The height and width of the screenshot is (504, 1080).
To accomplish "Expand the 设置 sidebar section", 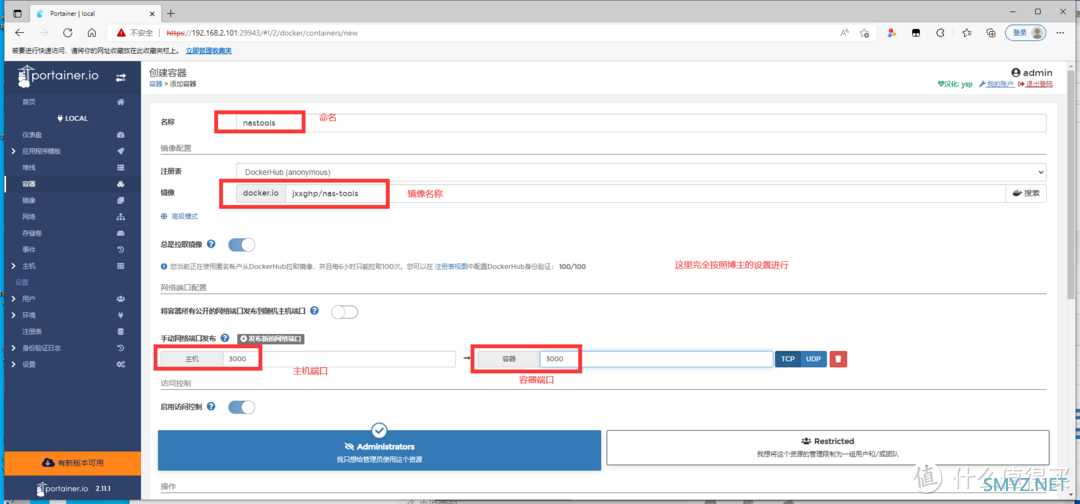I will pyautogui.click(x=13, y=364).
